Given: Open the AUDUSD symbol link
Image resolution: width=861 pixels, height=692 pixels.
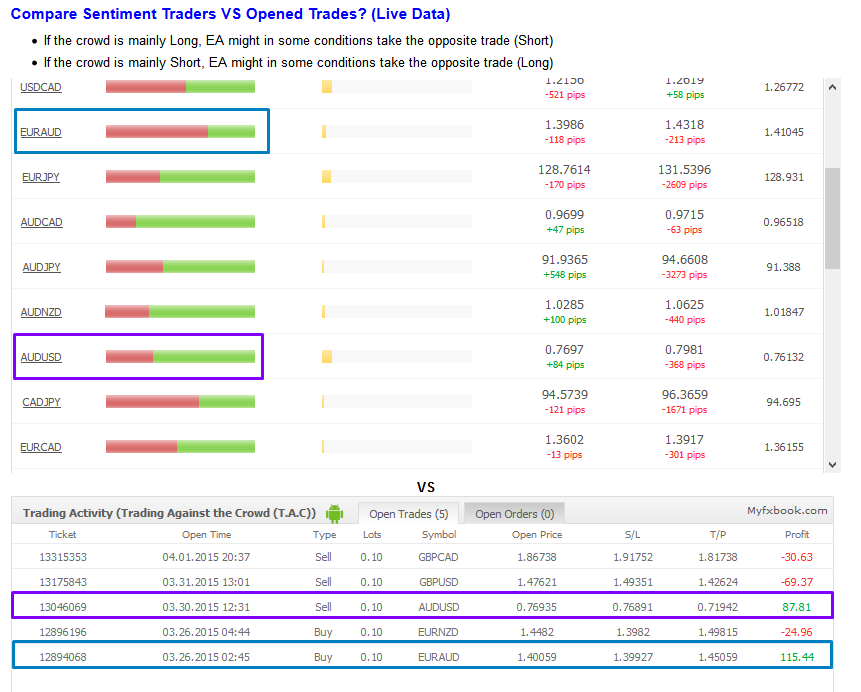Looking at the screenshot, I should pyautogui.click(x=41, y=357).
